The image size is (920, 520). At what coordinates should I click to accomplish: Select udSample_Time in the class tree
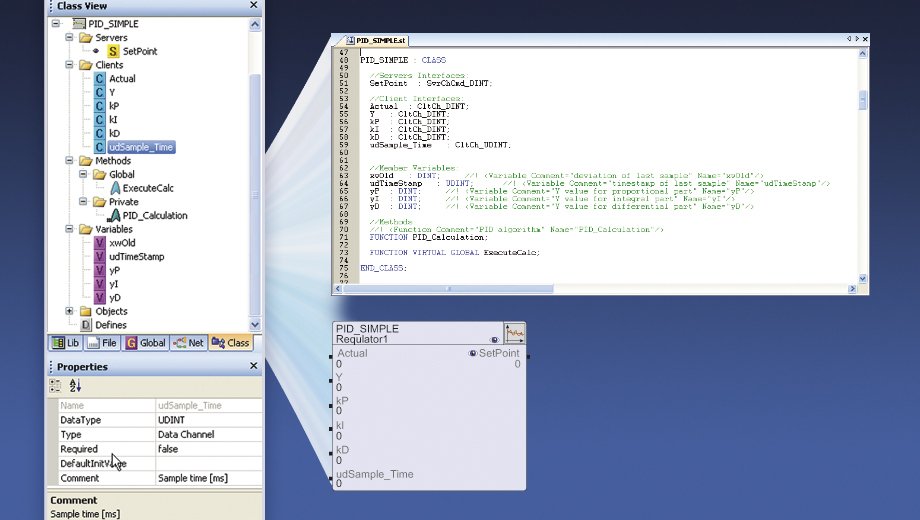[x=141, y=147]
